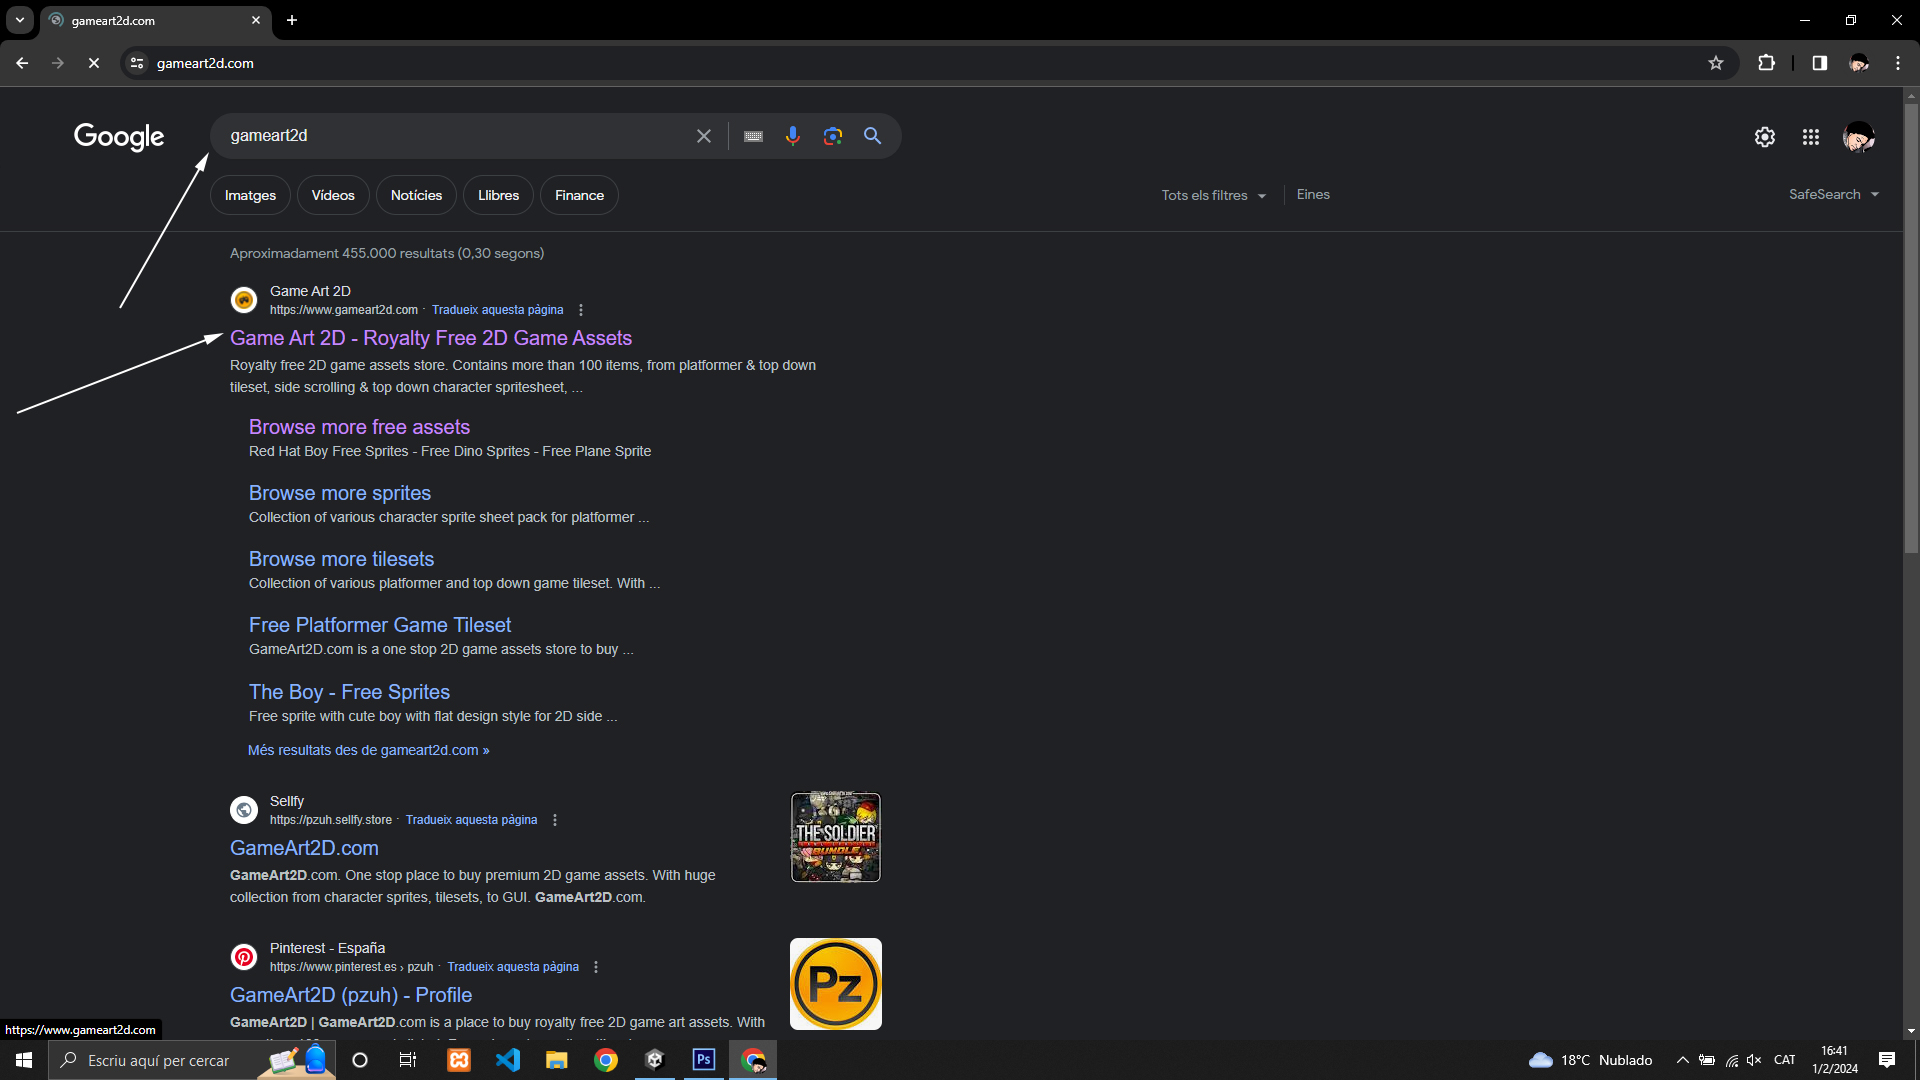Clear the search box text
Screen dimensions: 1920x1080
point(704,136)
